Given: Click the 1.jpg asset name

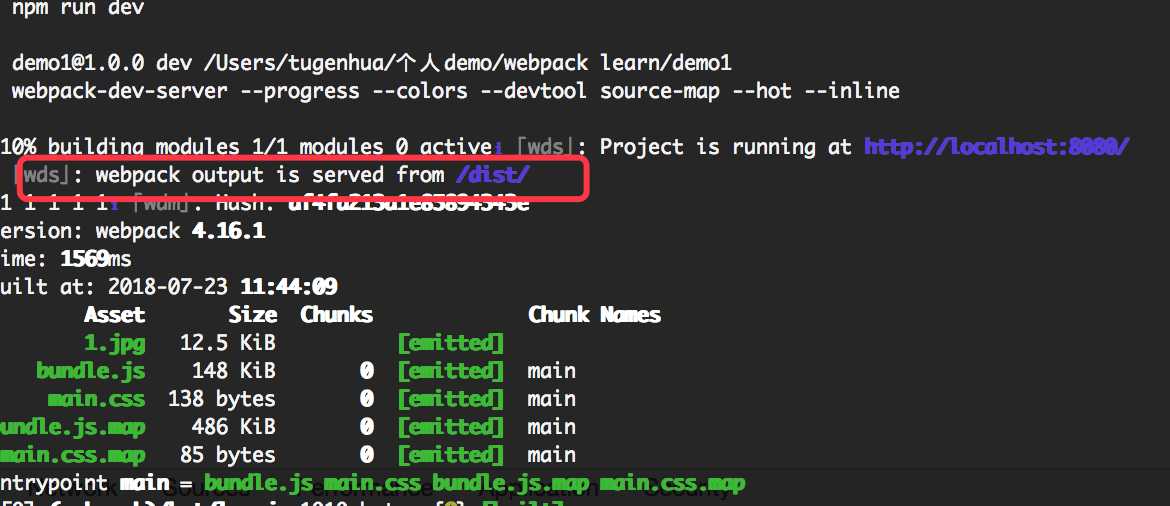Looking at the screenshot, I should click(x=114, y=343).
